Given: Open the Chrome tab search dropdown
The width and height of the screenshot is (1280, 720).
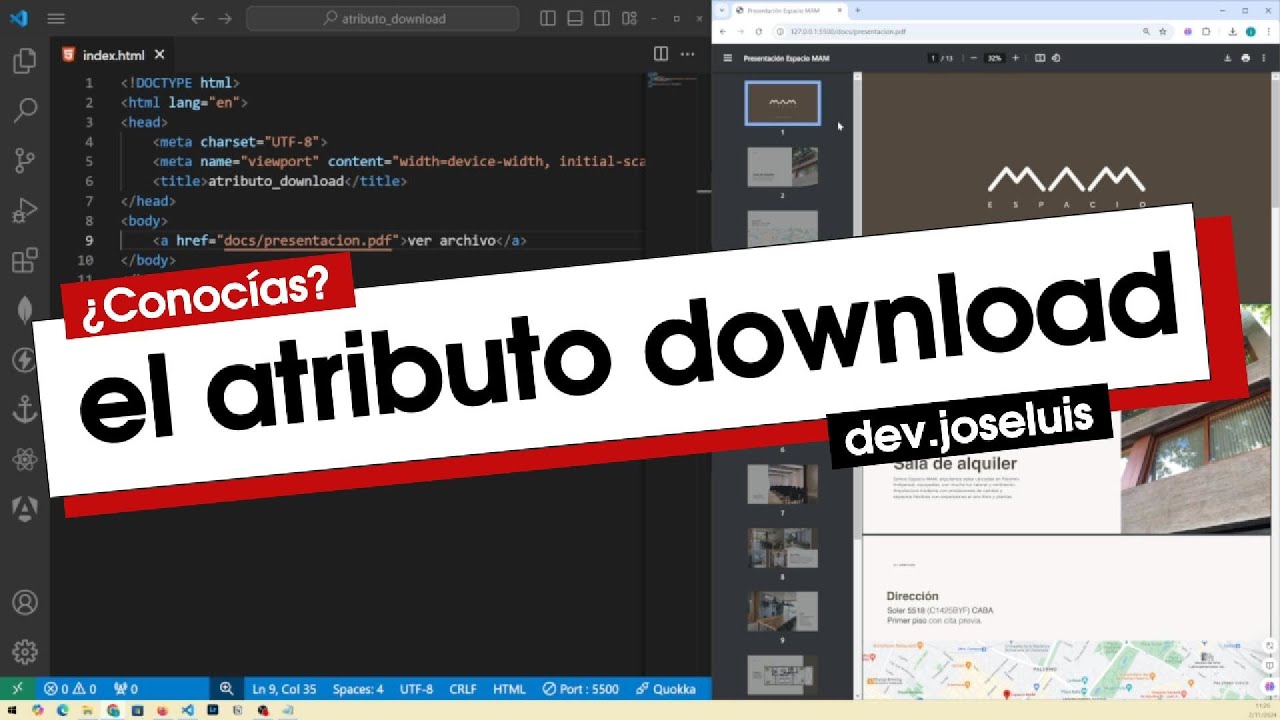Looking at the screenshot, I should pyautogui.click(x=722, y=9).
